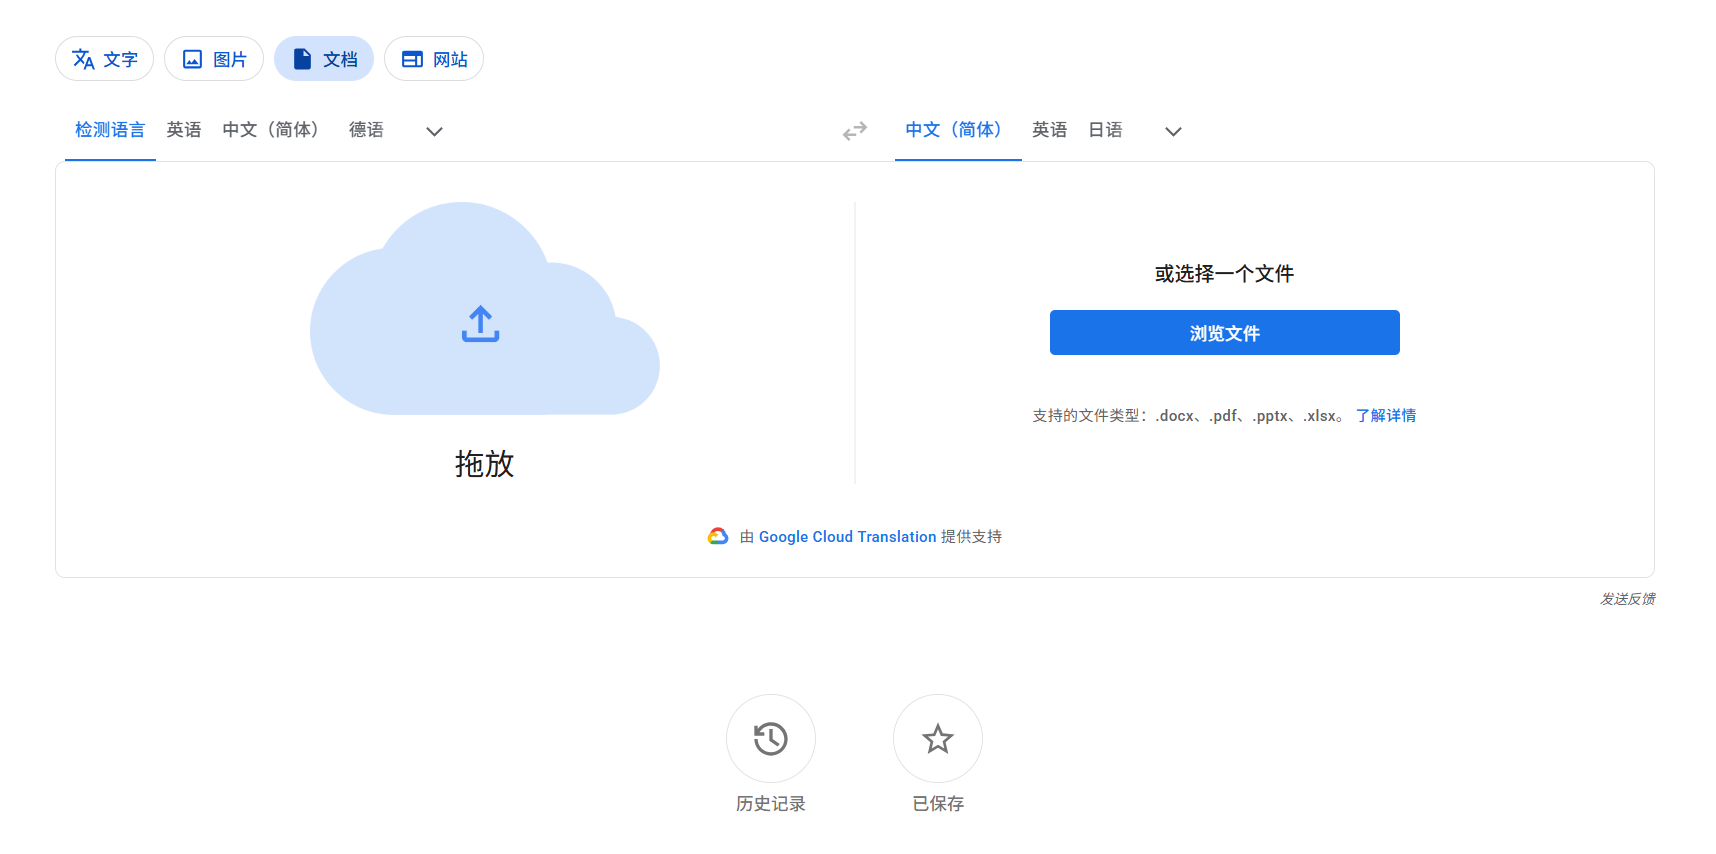Select the 文档 document translation tab
Image resolution: width=1716 pixels, height=854 pixels.
(x=324, y=59)
